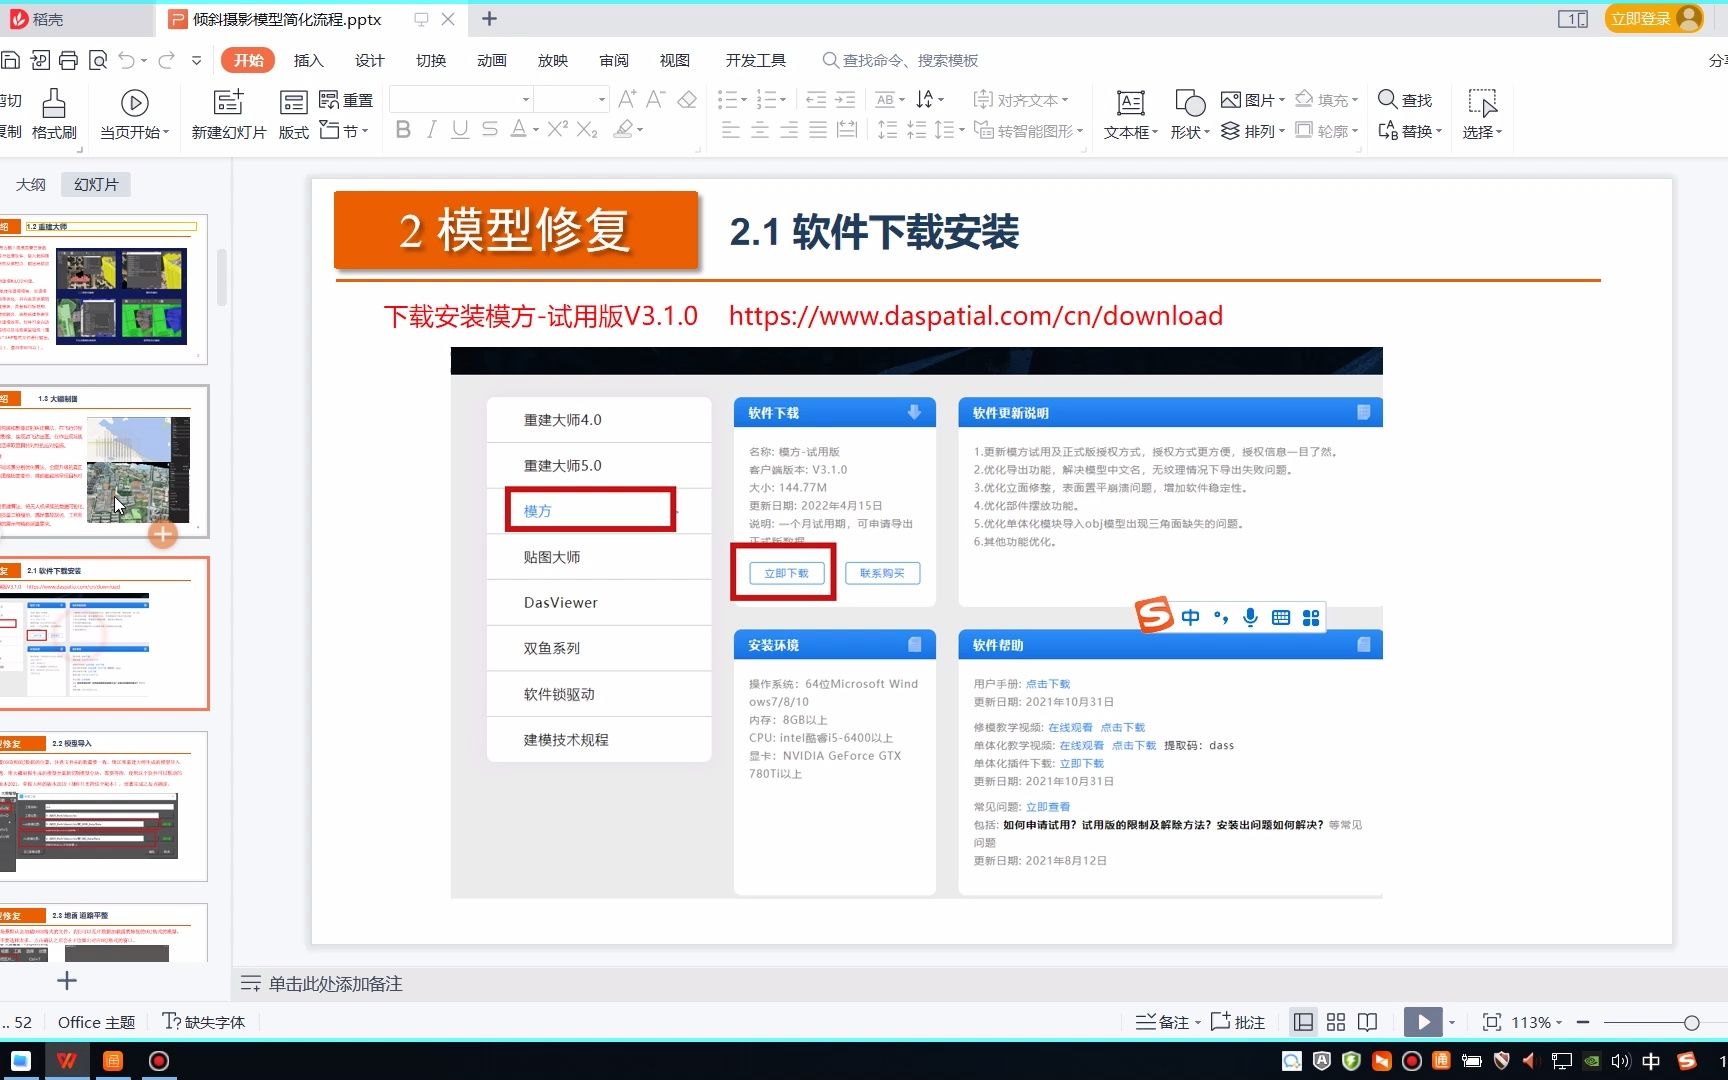This screenshot has width=1728, height=1080.
Task: Switch to reading view icon
Action: (x=1367, y=1022)
